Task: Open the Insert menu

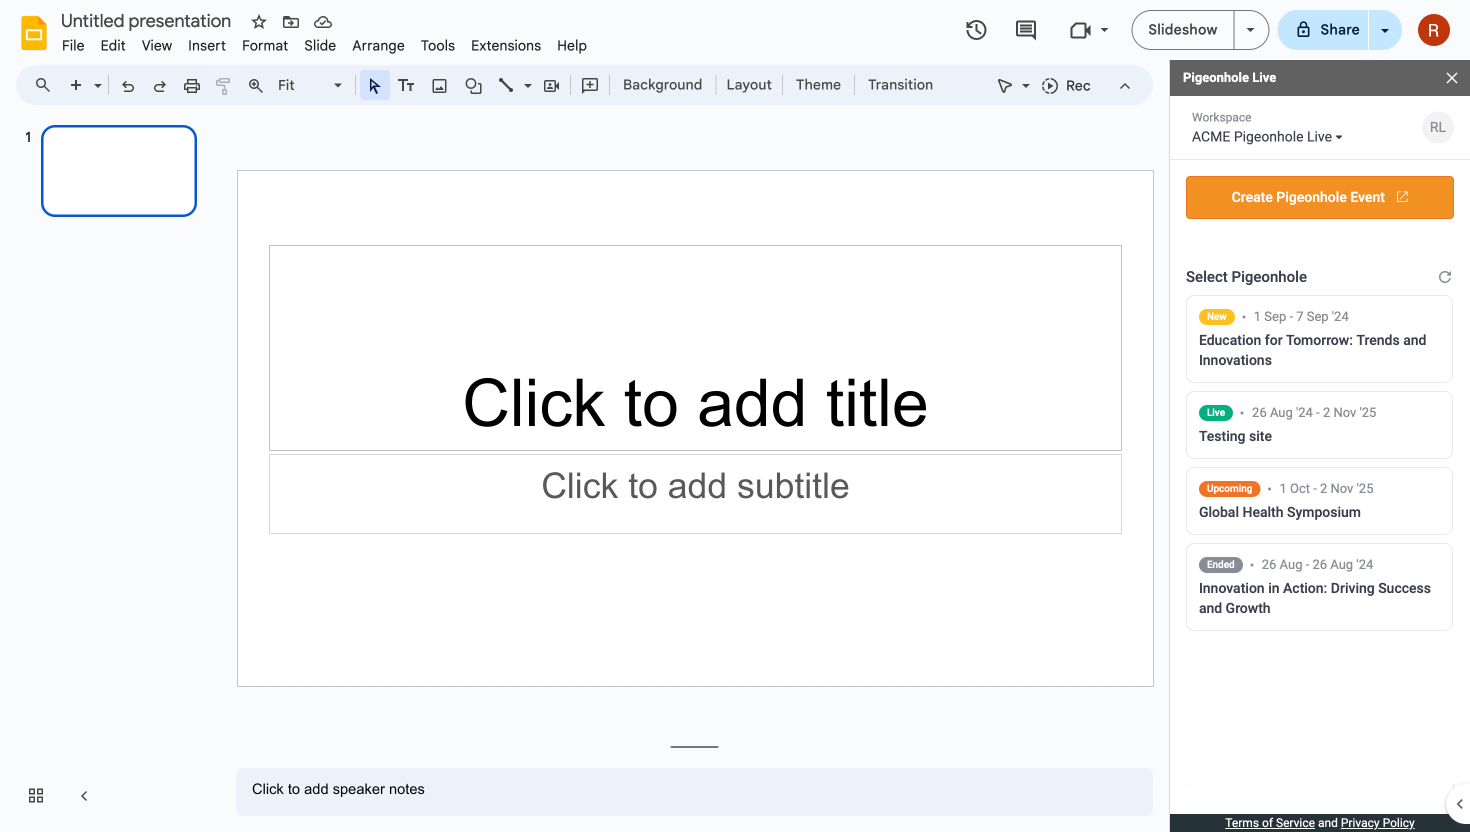Action: point(207,46)
